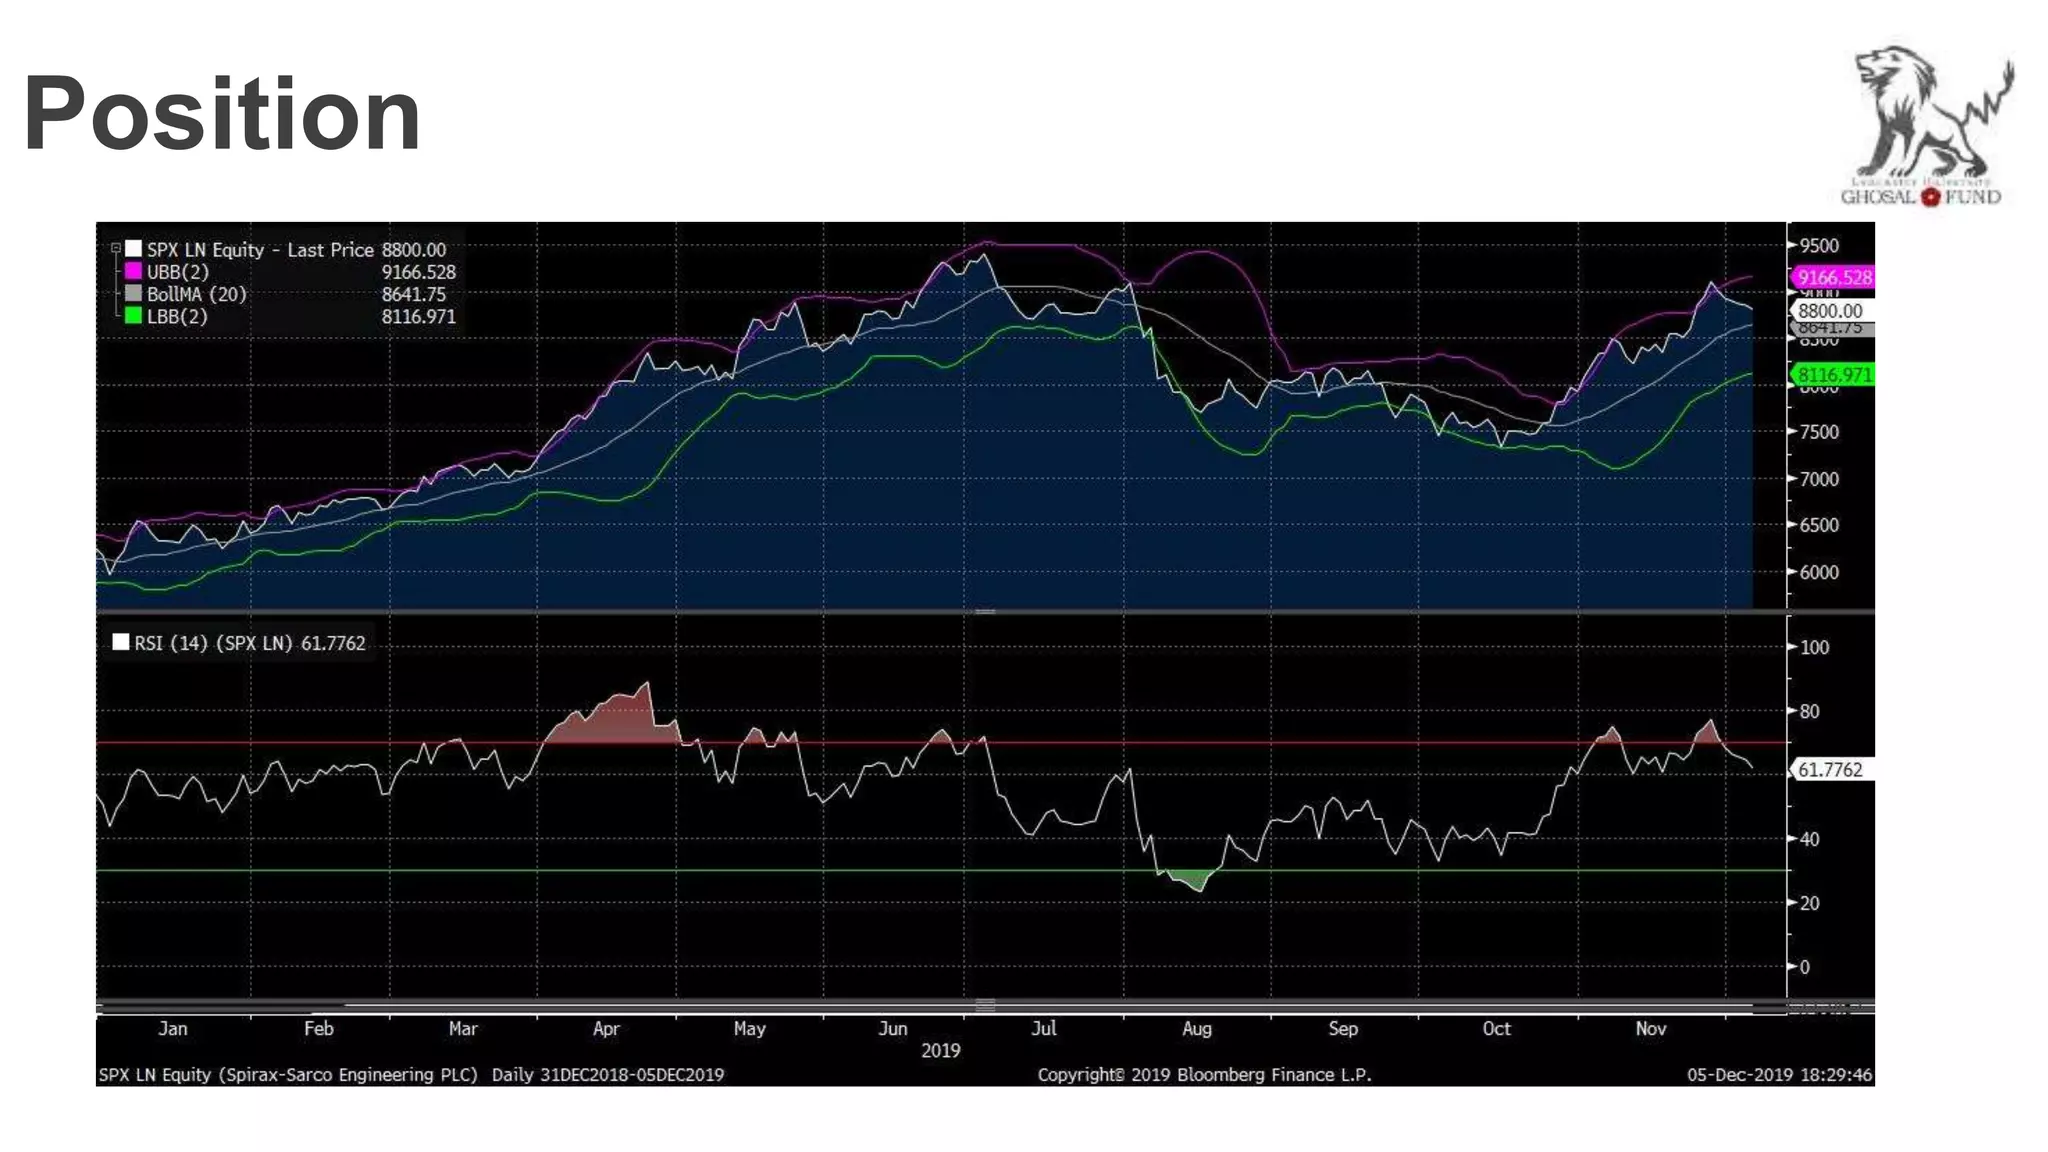Click the white RSI (14) legend box
The image size is (2048, 1152).
pyautogui.click(x=121, y=642)
